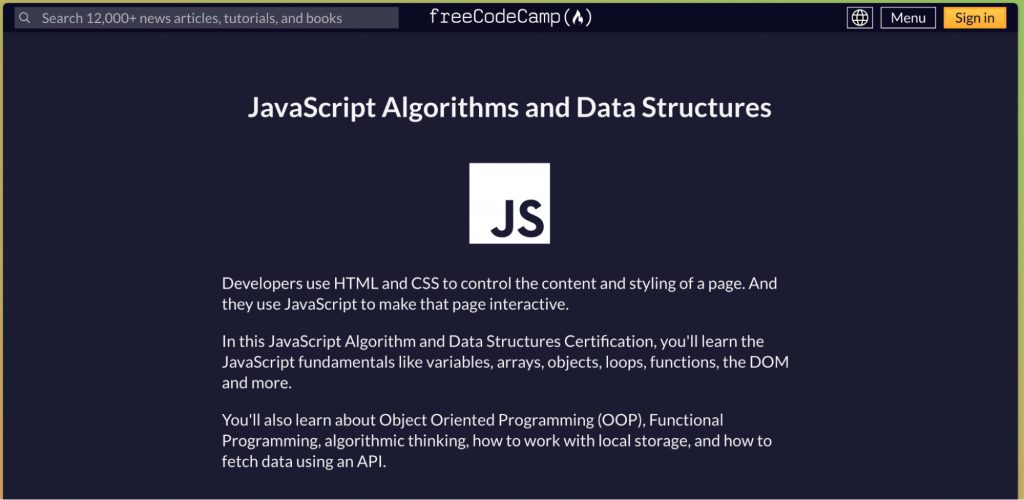Click the search magnifier icon
The width and height of the screenshot is (1024, 500).
pyautogui.click(x=25, y=18)
